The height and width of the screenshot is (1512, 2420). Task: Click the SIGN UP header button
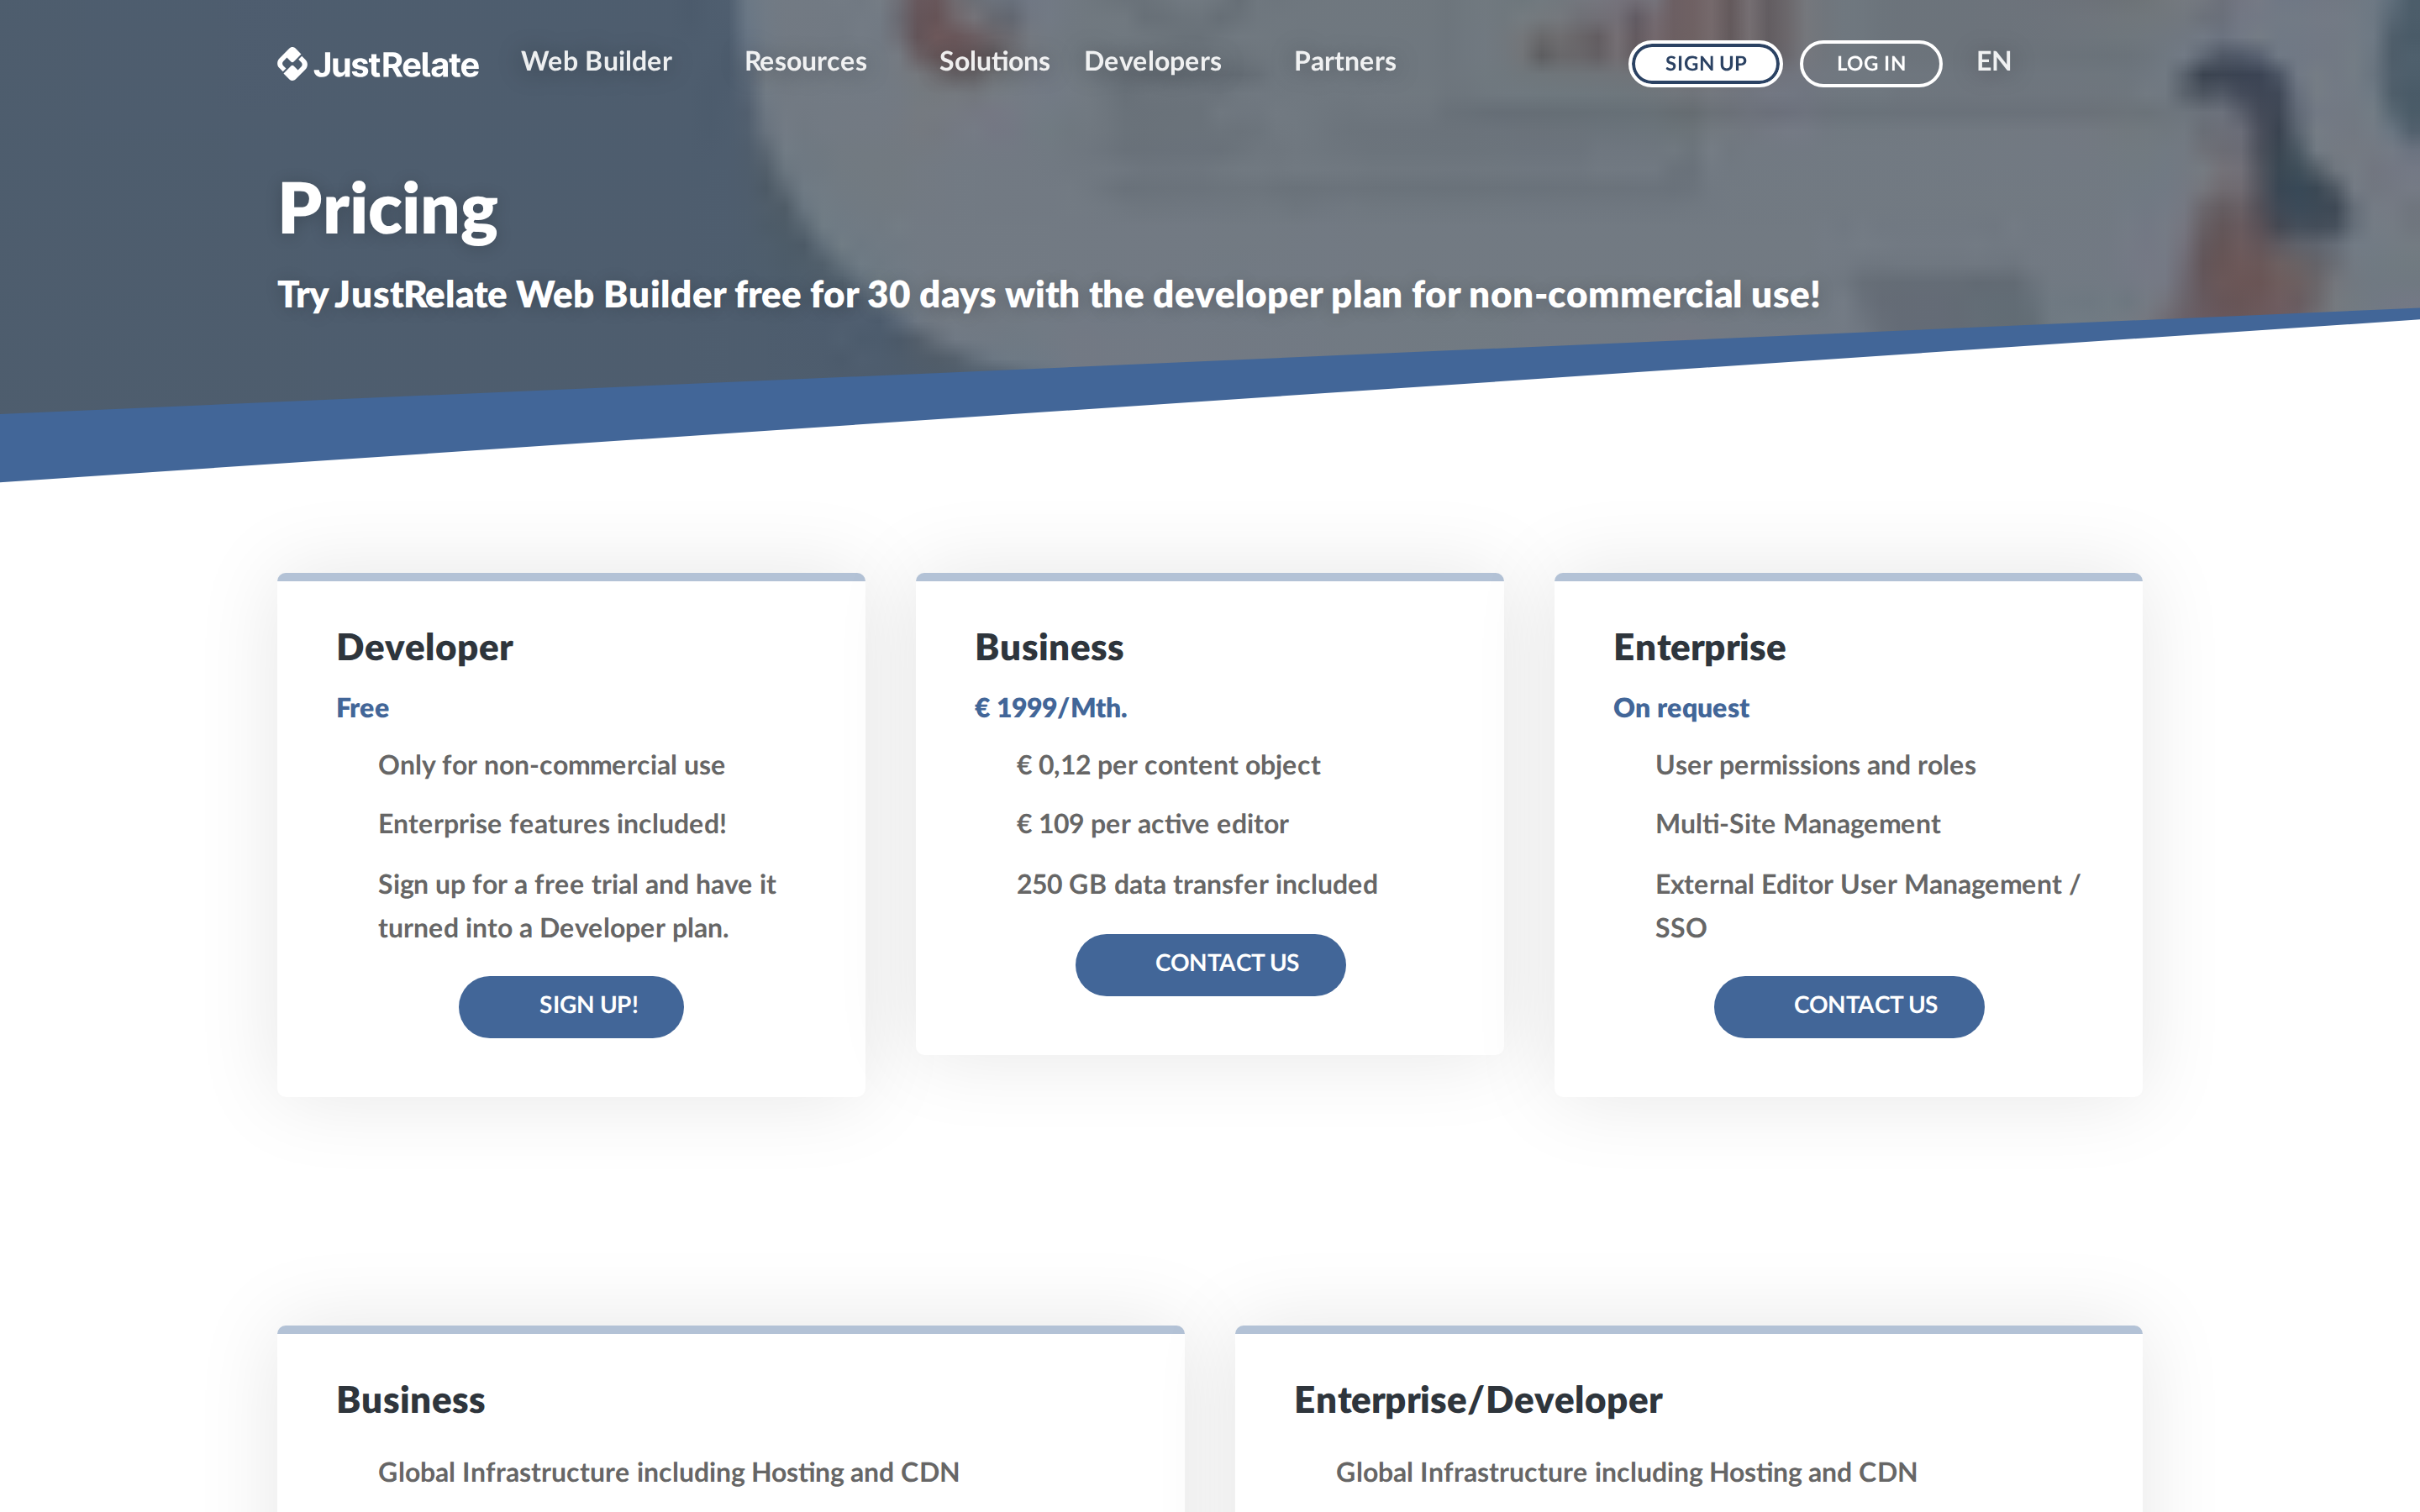1705,63
